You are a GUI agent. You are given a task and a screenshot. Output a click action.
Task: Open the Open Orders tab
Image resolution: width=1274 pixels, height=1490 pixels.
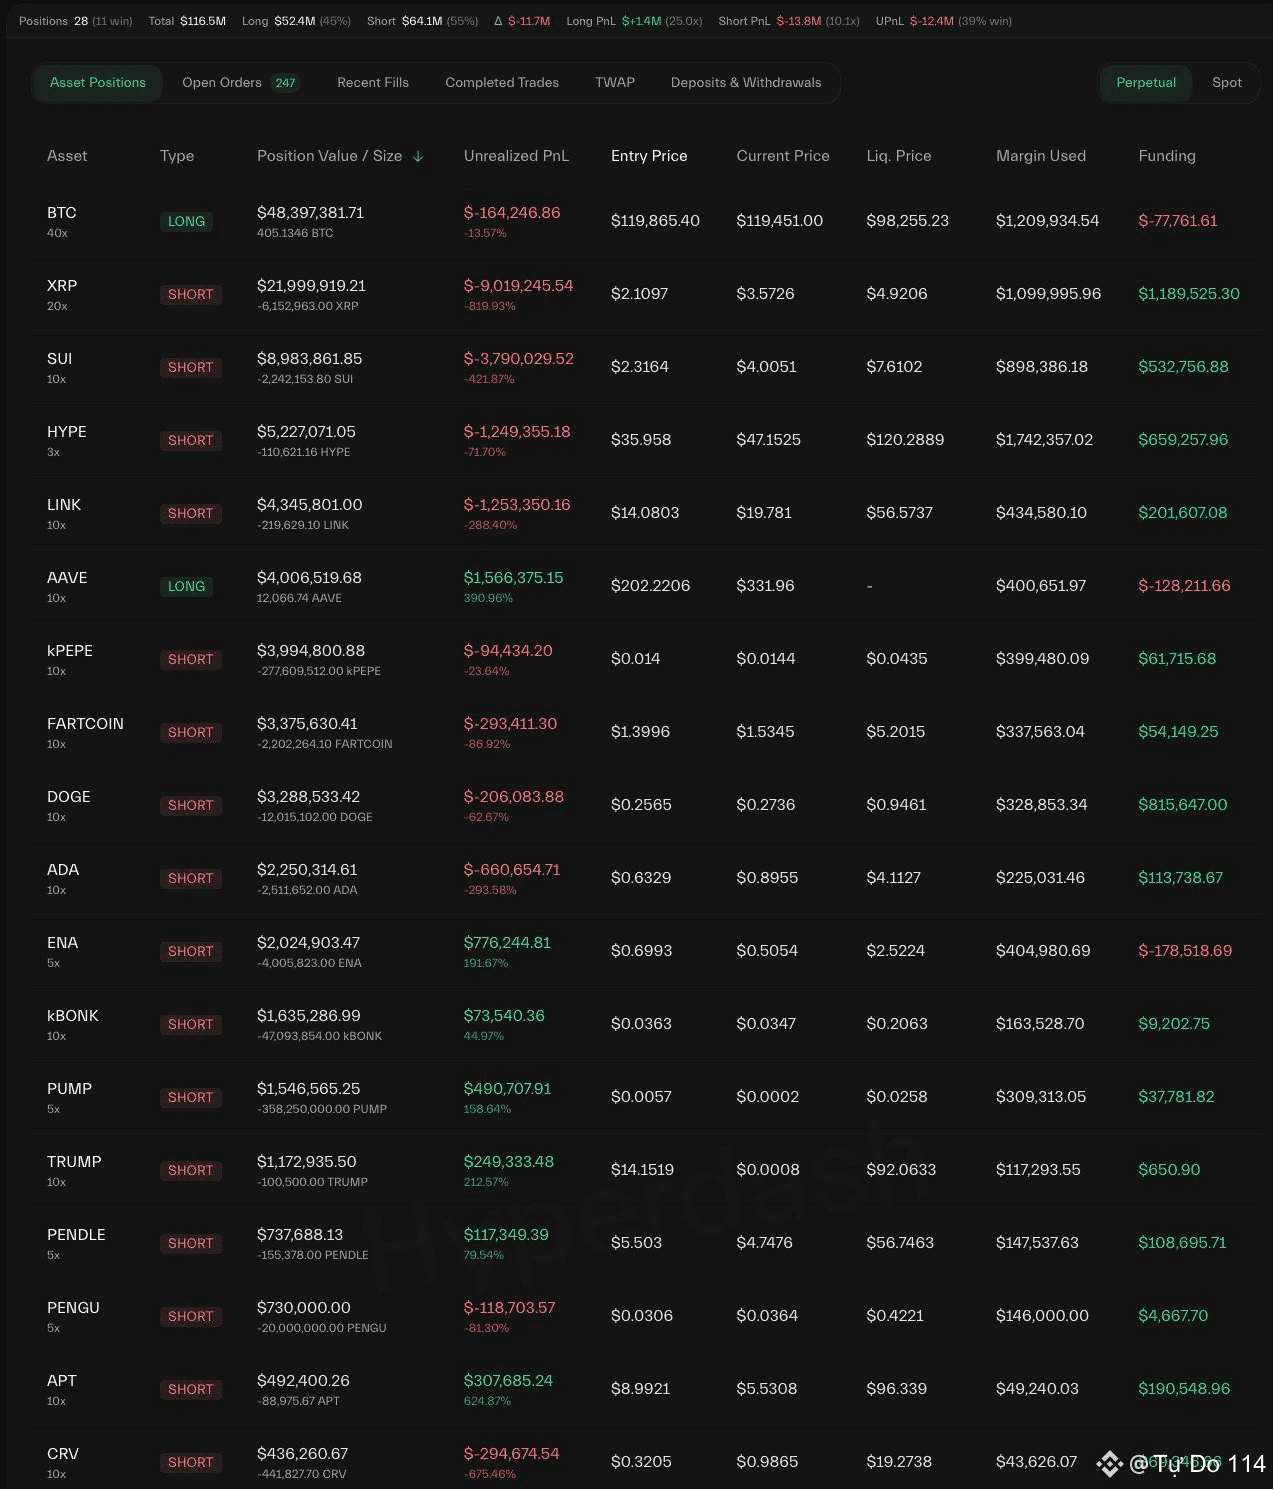point(222,83)
